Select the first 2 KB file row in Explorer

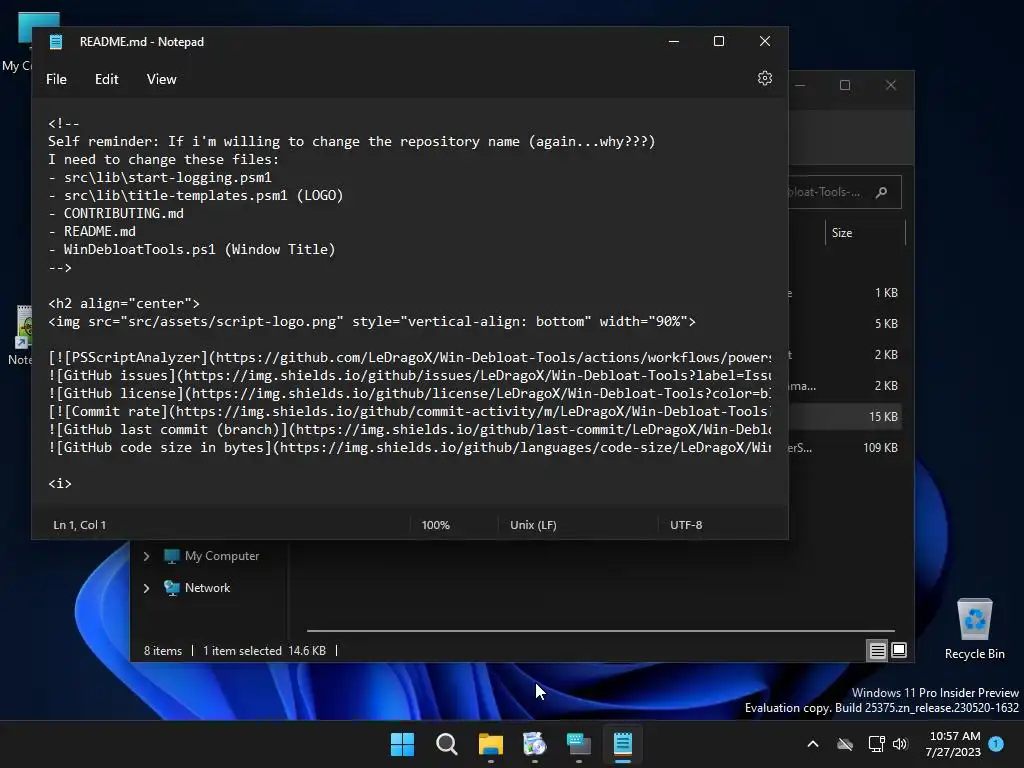coord(845,355)
